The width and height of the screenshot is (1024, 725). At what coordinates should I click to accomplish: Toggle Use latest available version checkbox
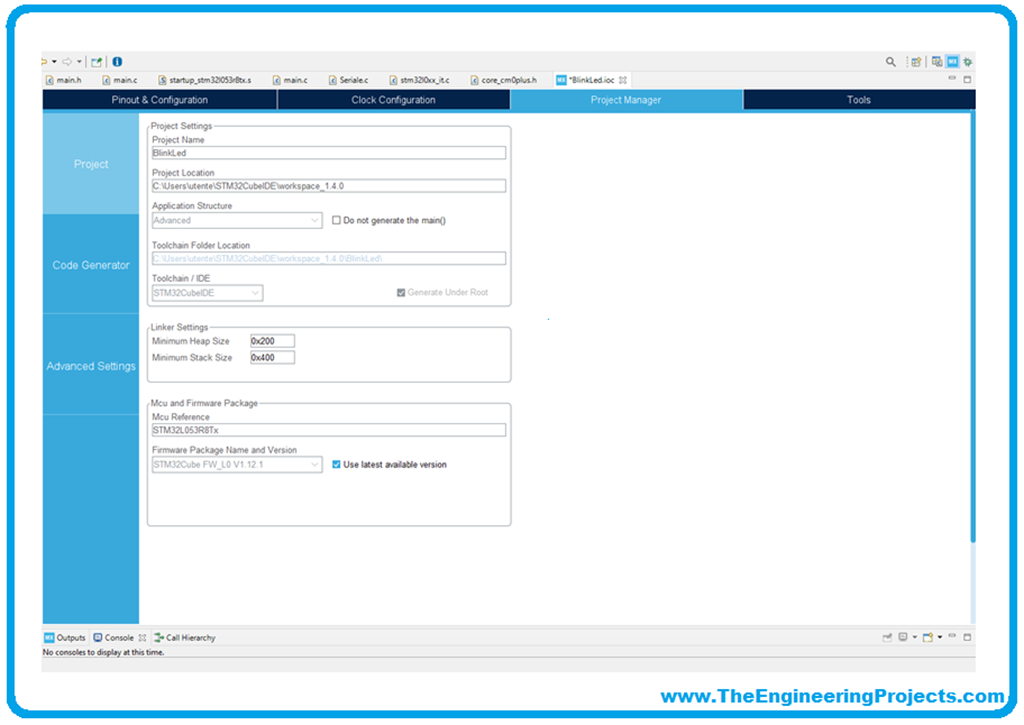tap(336, 464)
